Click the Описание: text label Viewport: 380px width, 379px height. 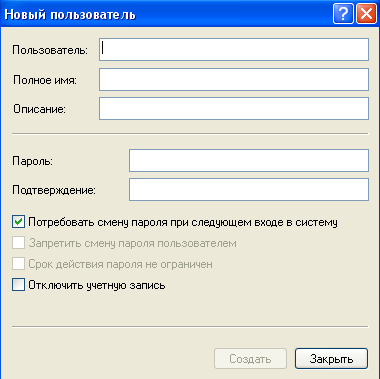point(39,109)
